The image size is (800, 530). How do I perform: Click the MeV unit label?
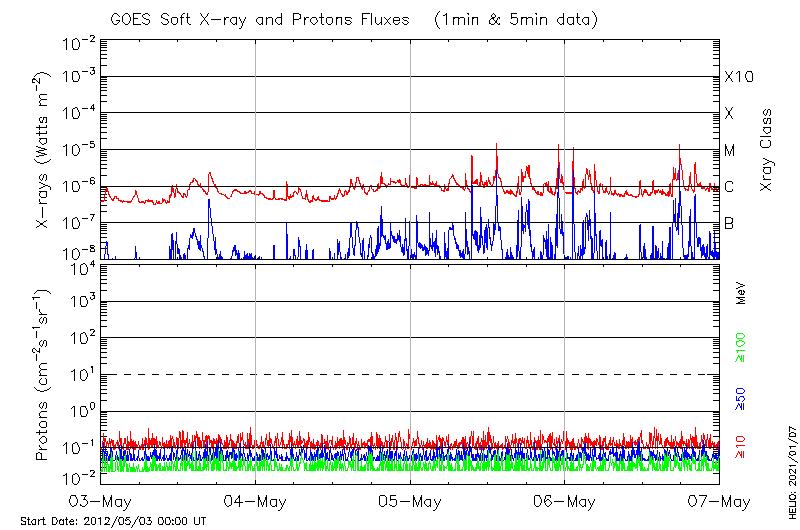coord(741,294)
